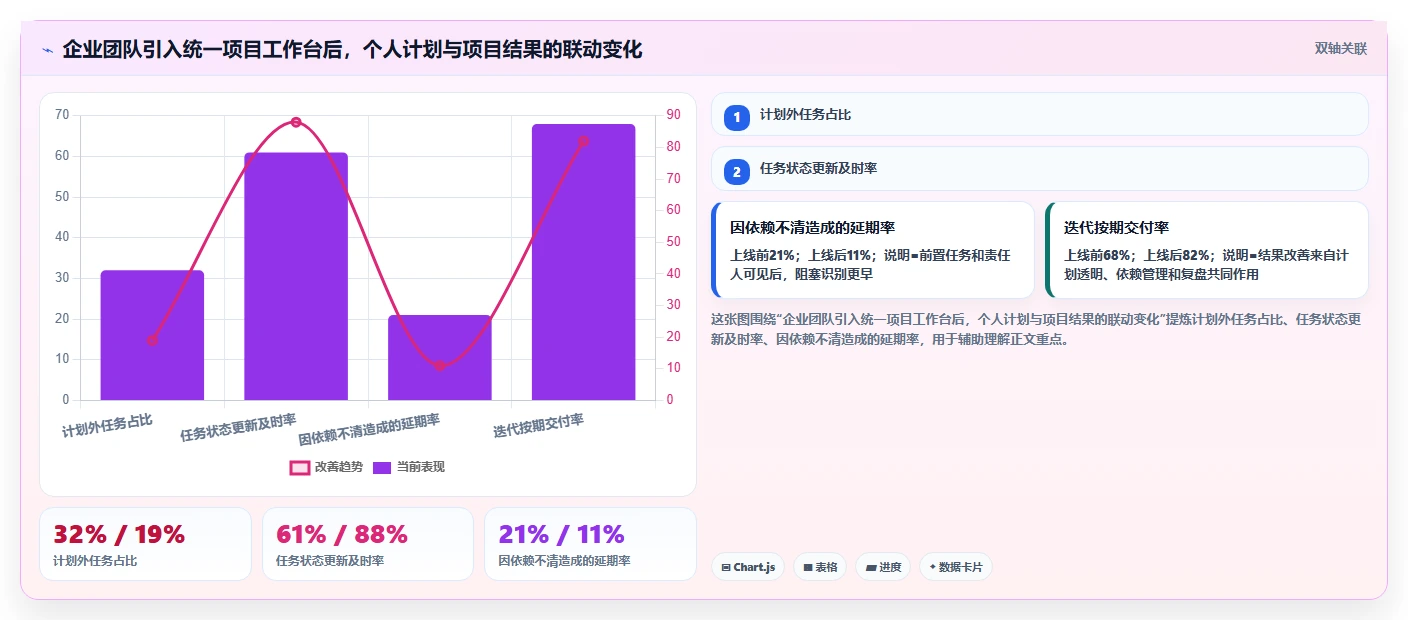1408x620 pixels.
Task: Click the right axis value 90
Action: (674, 115)
